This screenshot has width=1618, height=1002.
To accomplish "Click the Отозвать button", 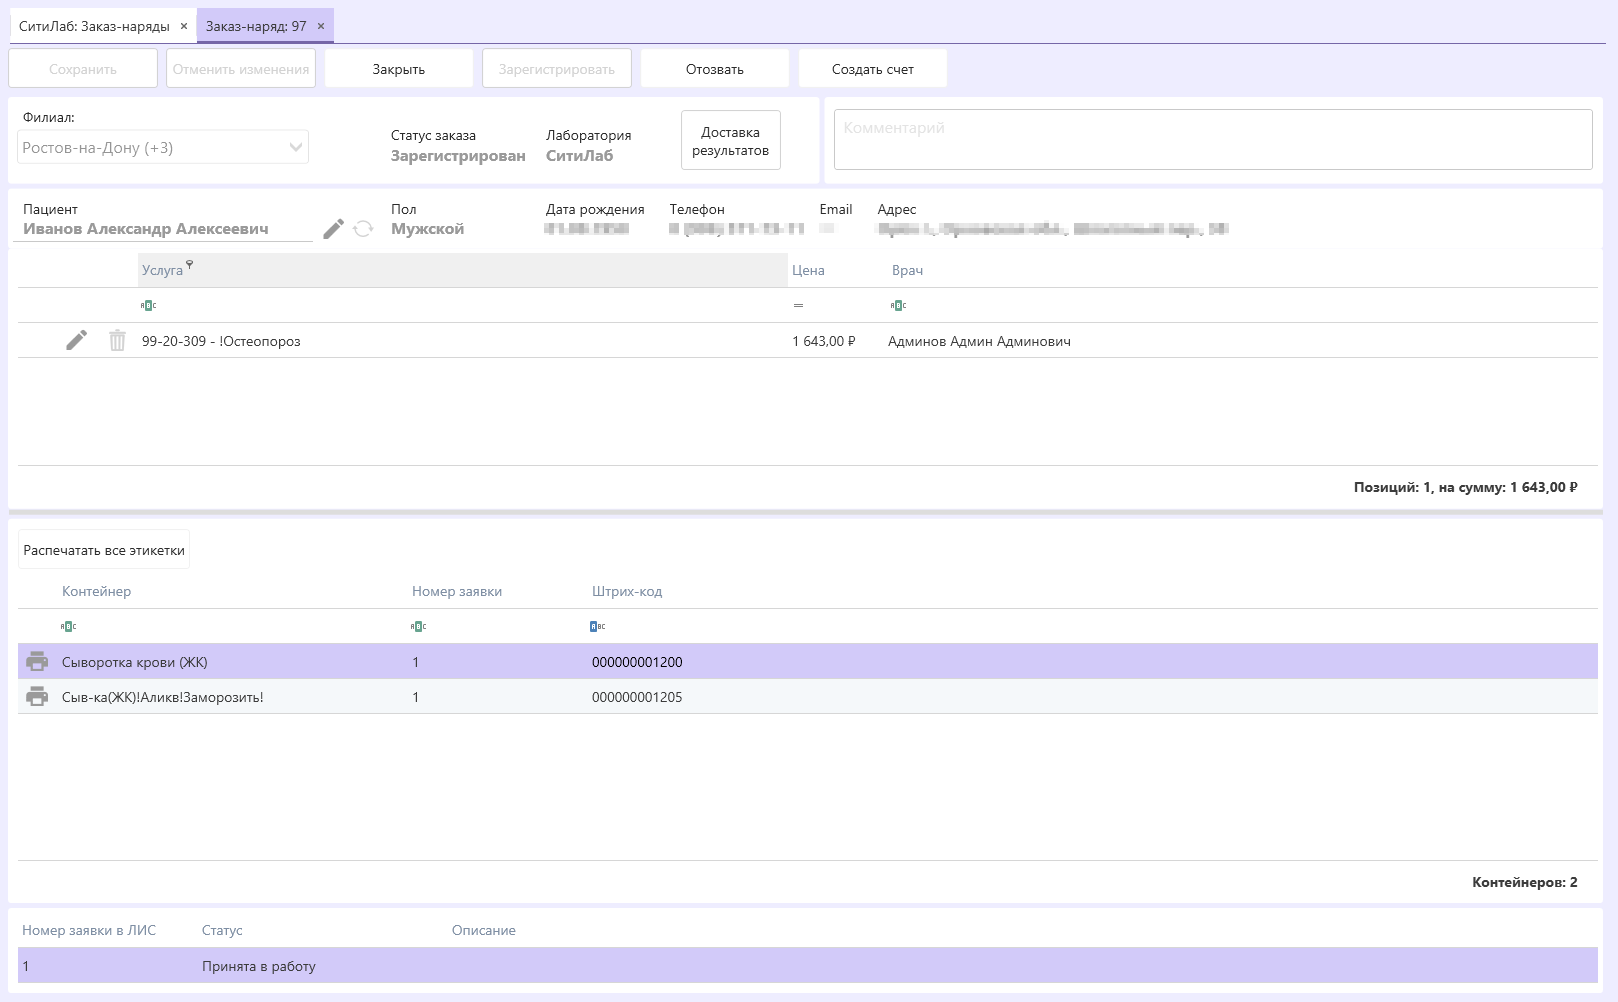I will tap(715, 69).
